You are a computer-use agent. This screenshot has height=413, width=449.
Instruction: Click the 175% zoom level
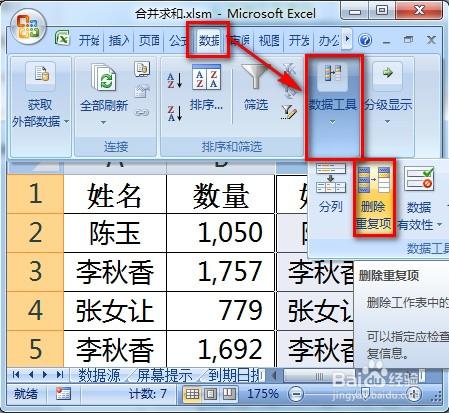[263, 394]
